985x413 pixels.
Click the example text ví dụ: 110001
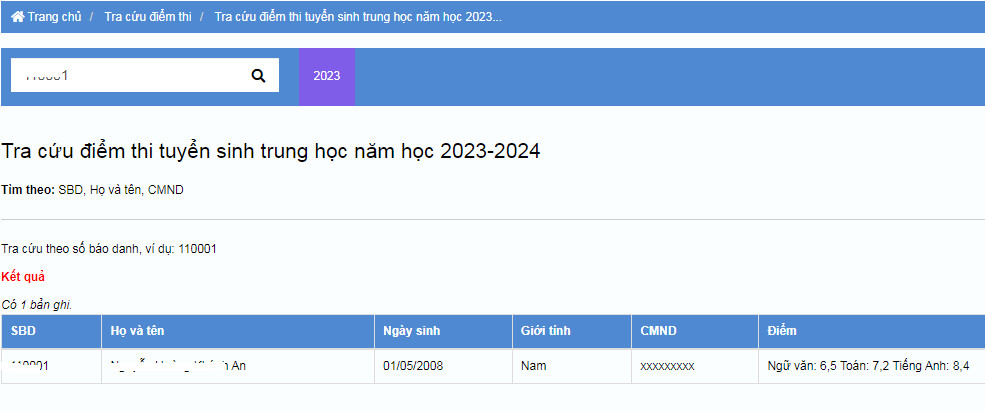[x=182, y=249]
